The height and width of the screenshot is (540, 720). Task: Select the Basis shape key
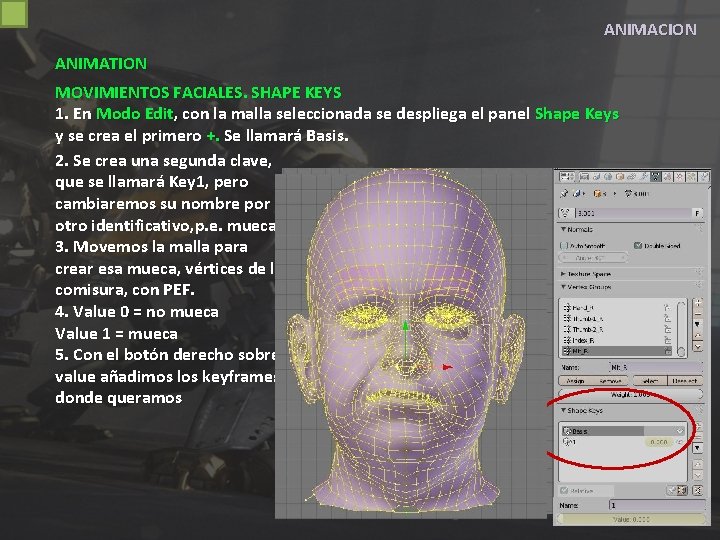click(624, 431)
